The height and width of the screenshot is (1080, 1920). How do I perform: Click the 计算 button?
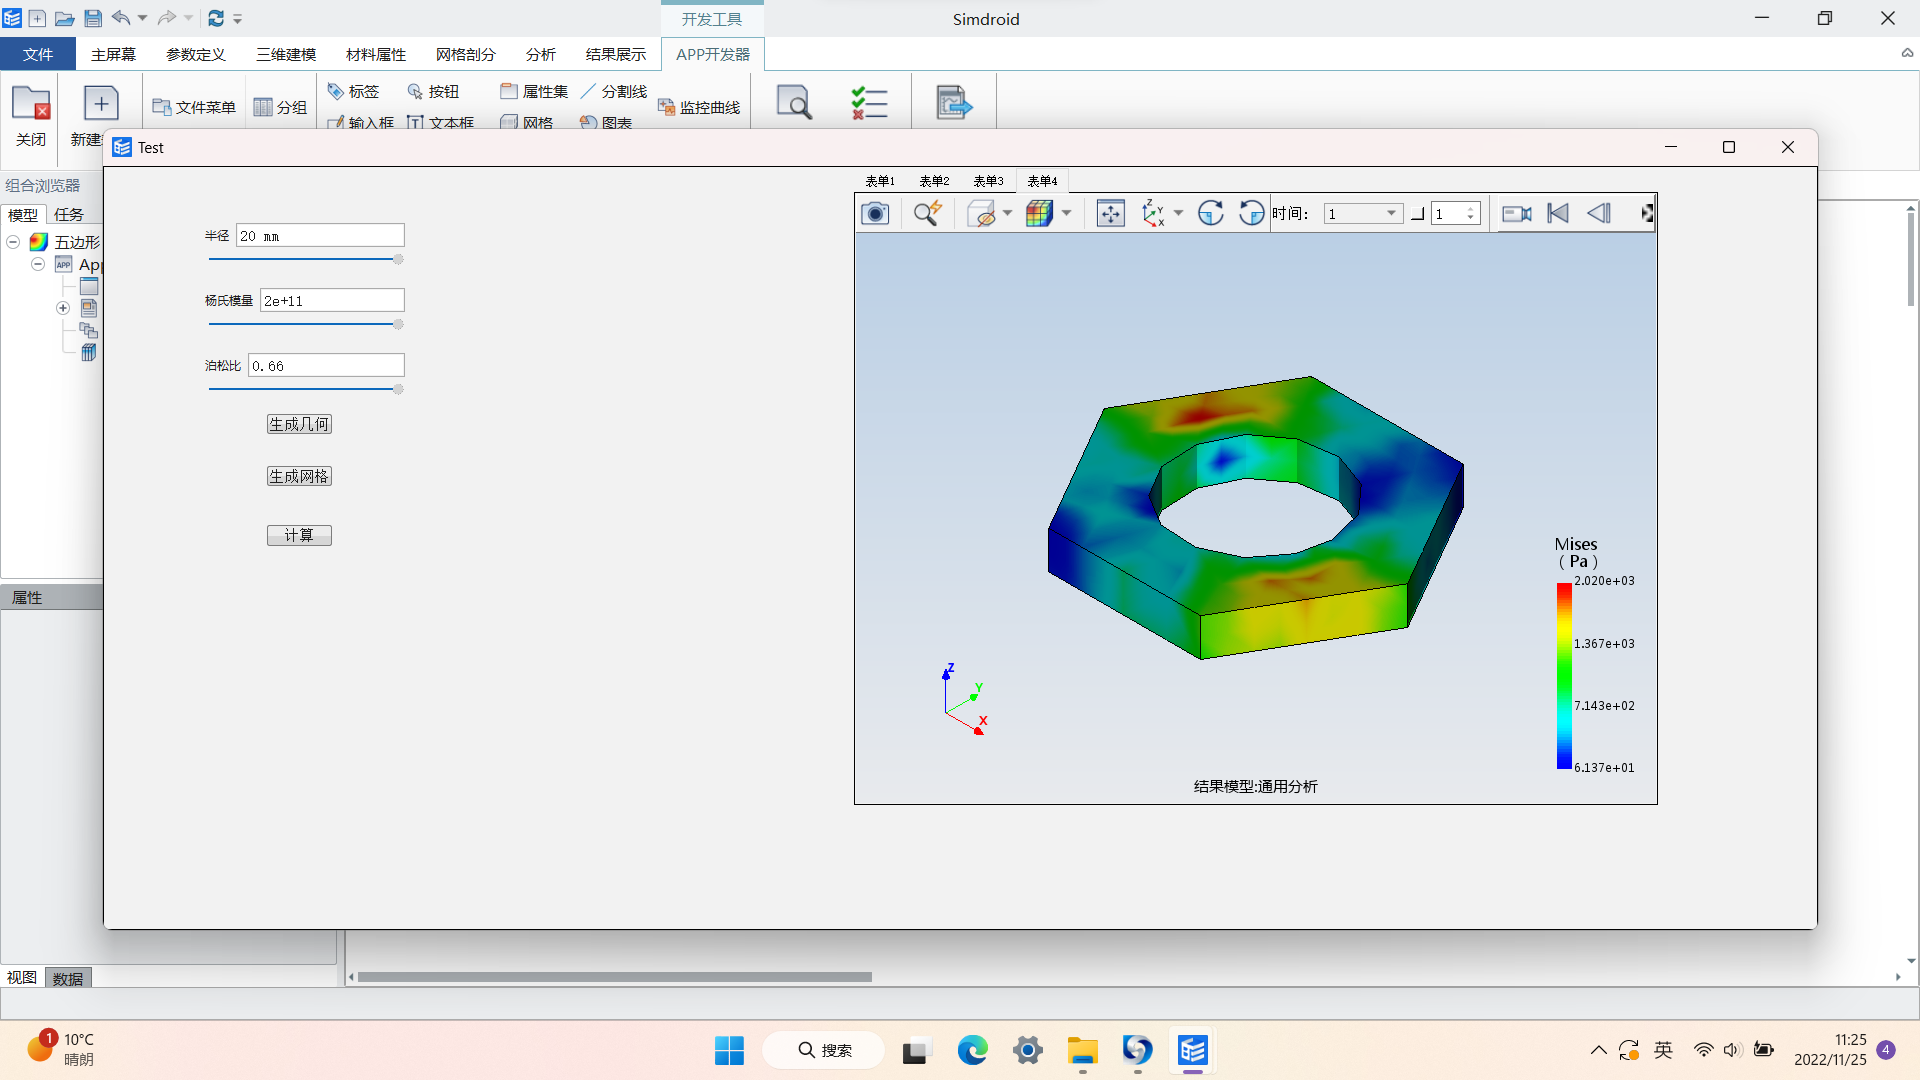[x=299, y=535]
